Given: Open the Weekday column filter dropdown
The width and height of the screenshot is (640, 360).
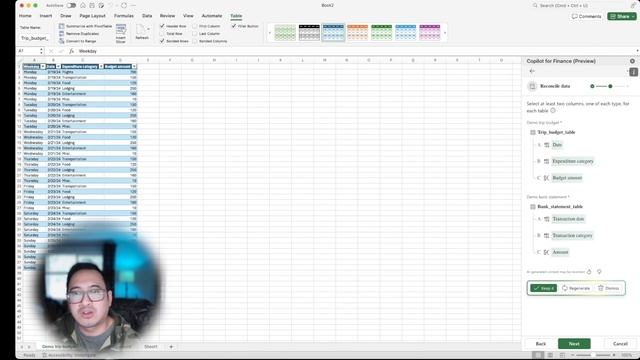Looking at the screenshot, I should [43, 67].
